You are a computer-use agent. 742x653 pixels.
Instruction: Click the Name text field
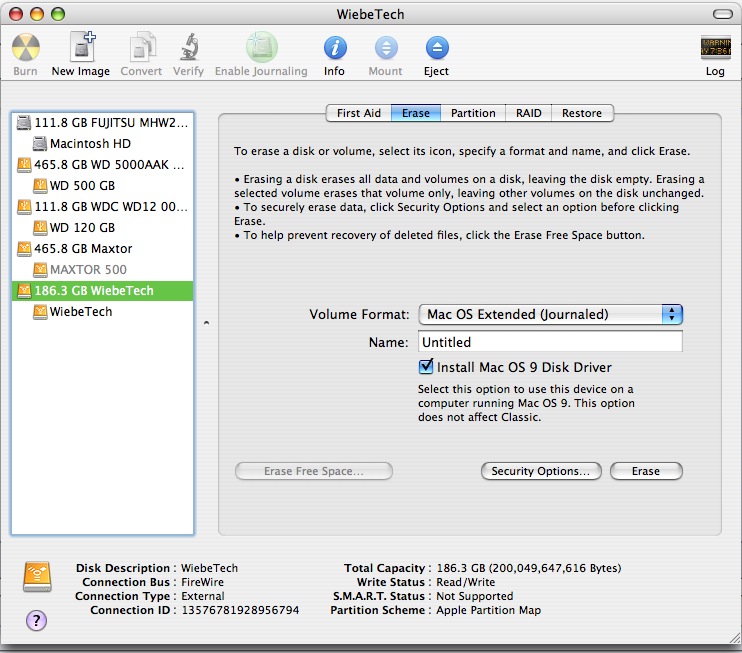tap(550, 342)
